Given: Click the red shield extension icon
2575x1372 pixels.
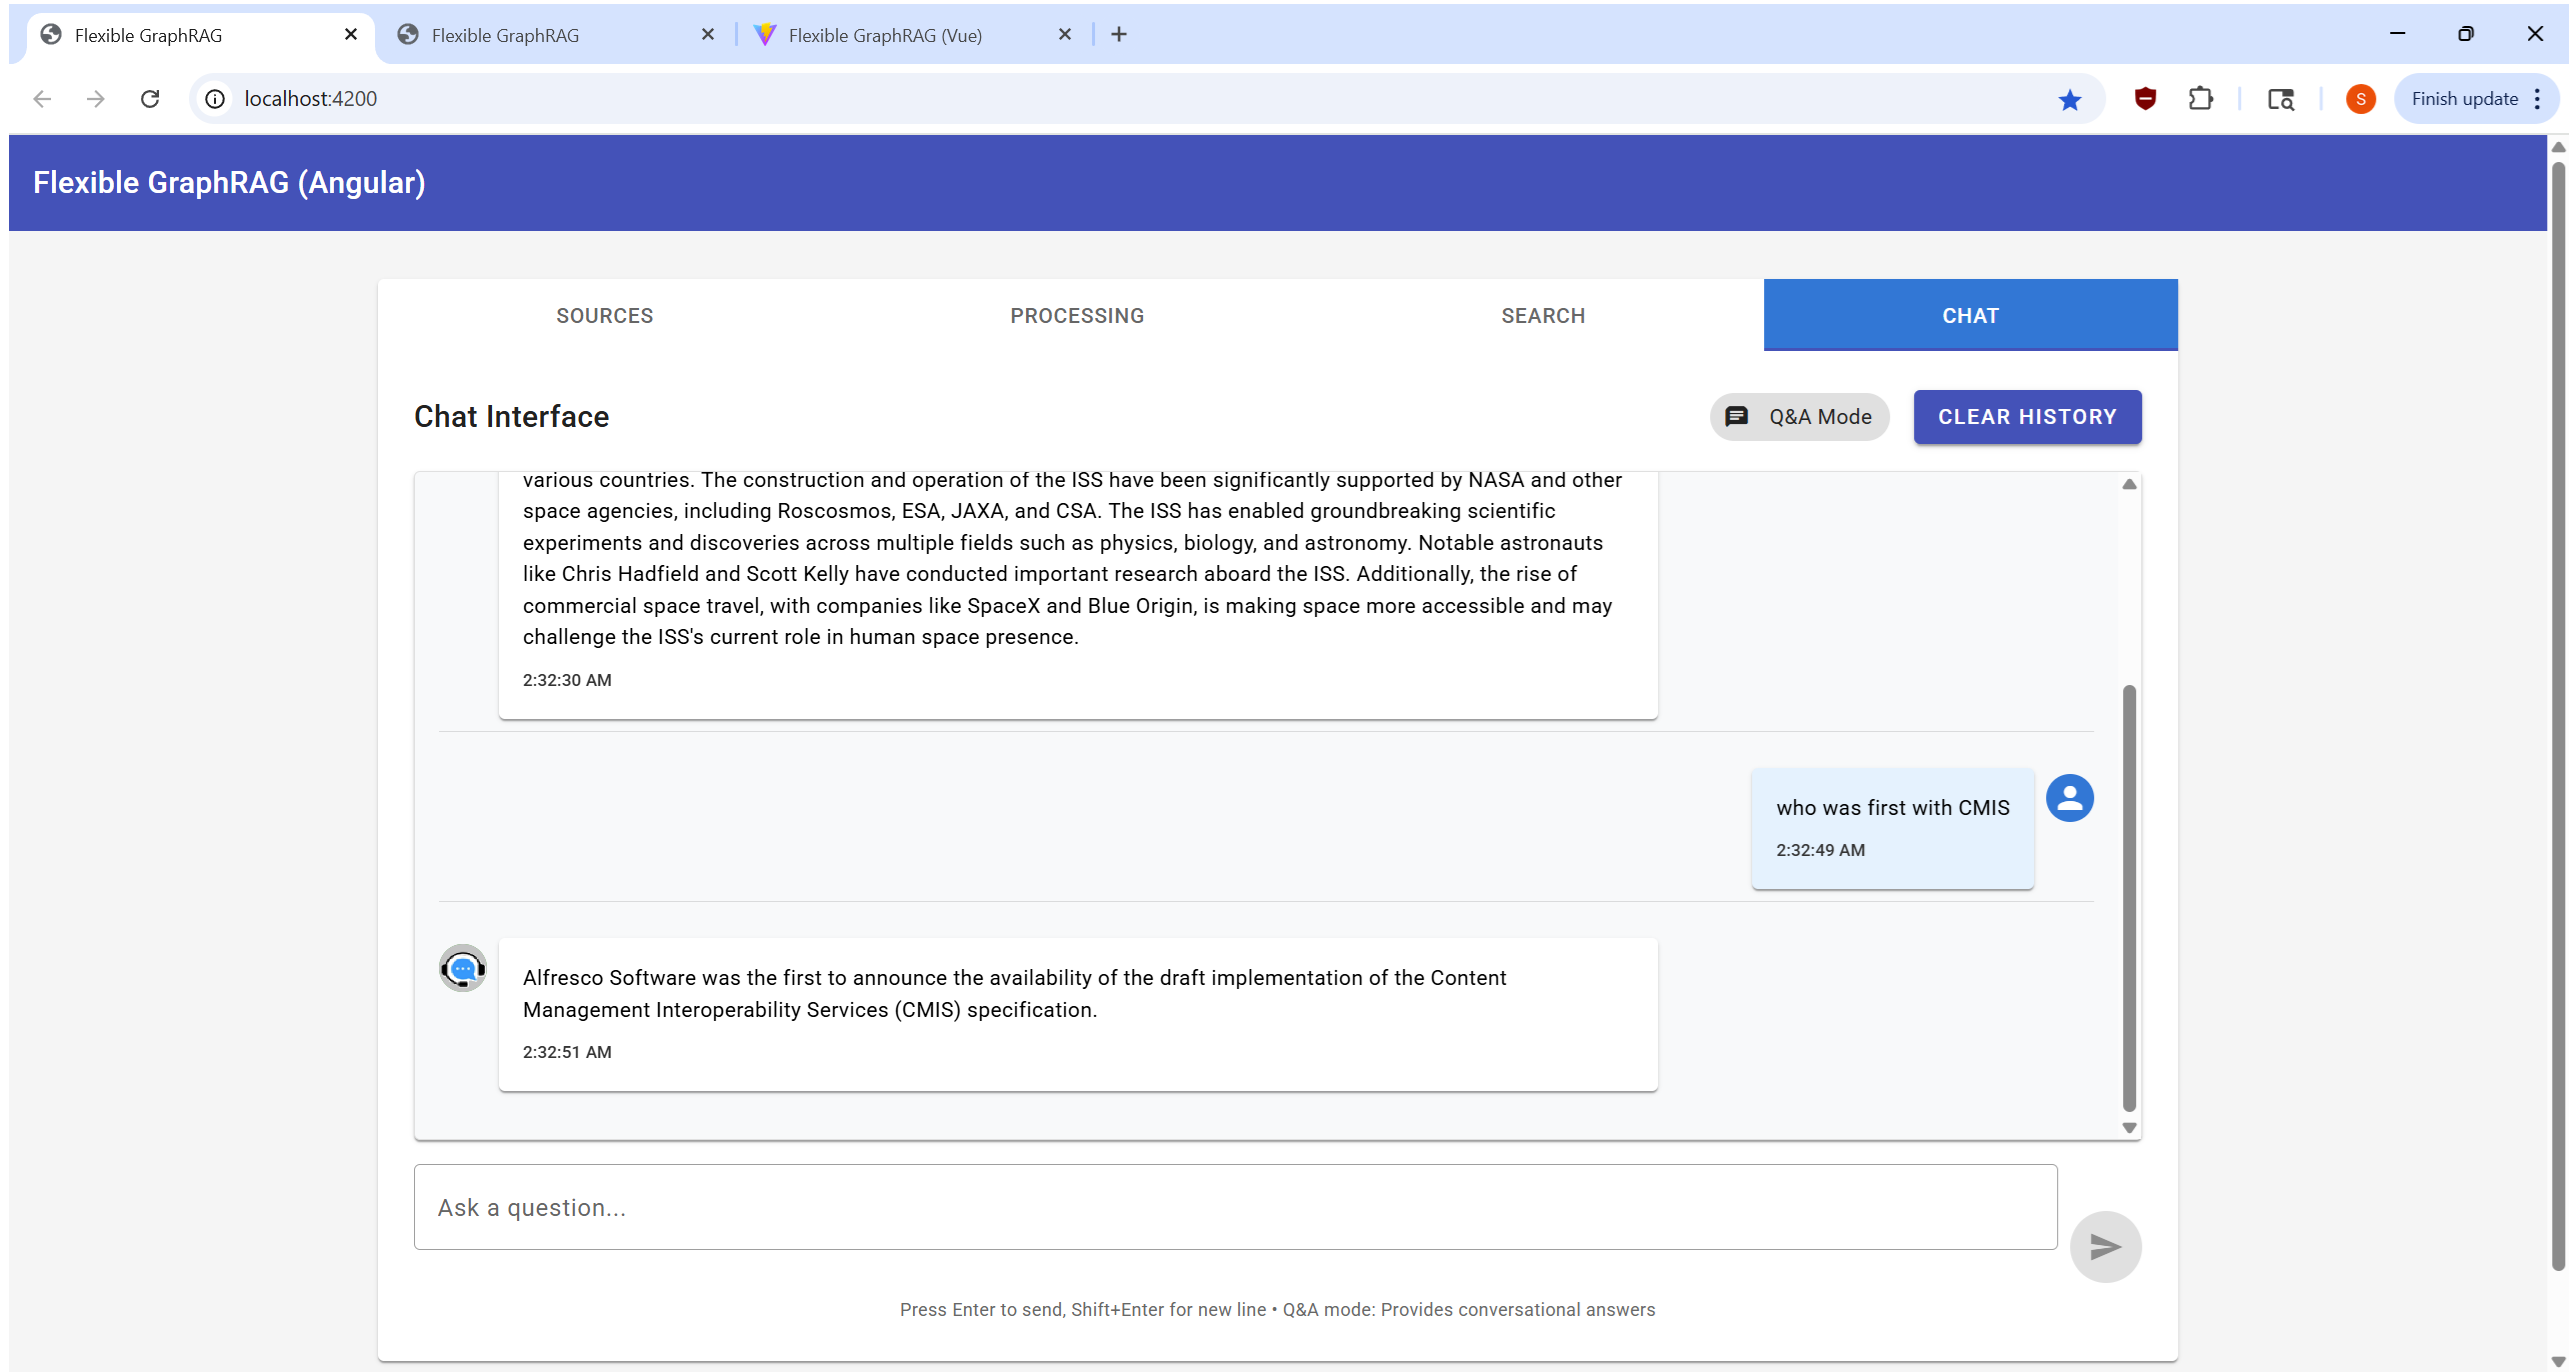Looking at the screenshot, I should click(x=2144, y=99).
